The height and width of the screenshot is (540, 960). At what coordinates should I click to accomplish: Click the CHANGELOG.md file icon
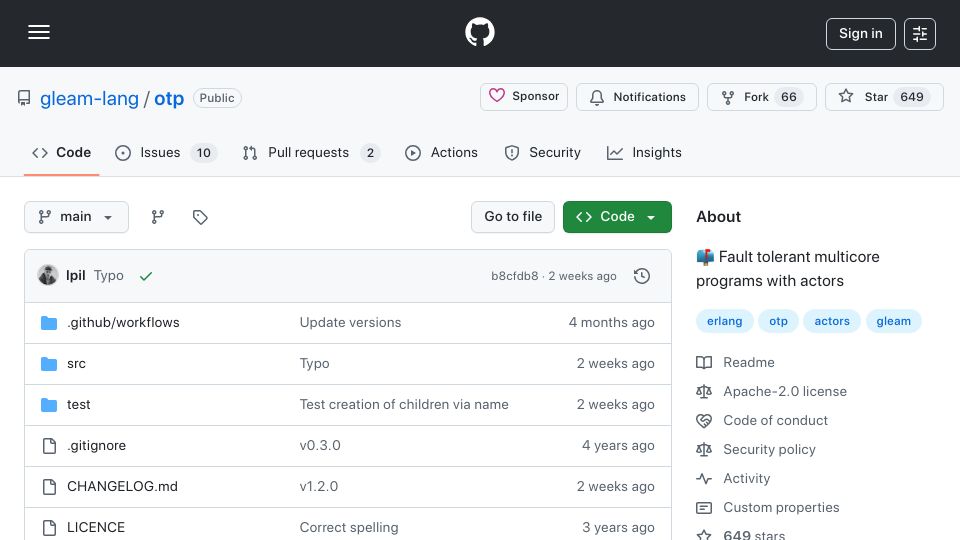[x=49, y=487]
